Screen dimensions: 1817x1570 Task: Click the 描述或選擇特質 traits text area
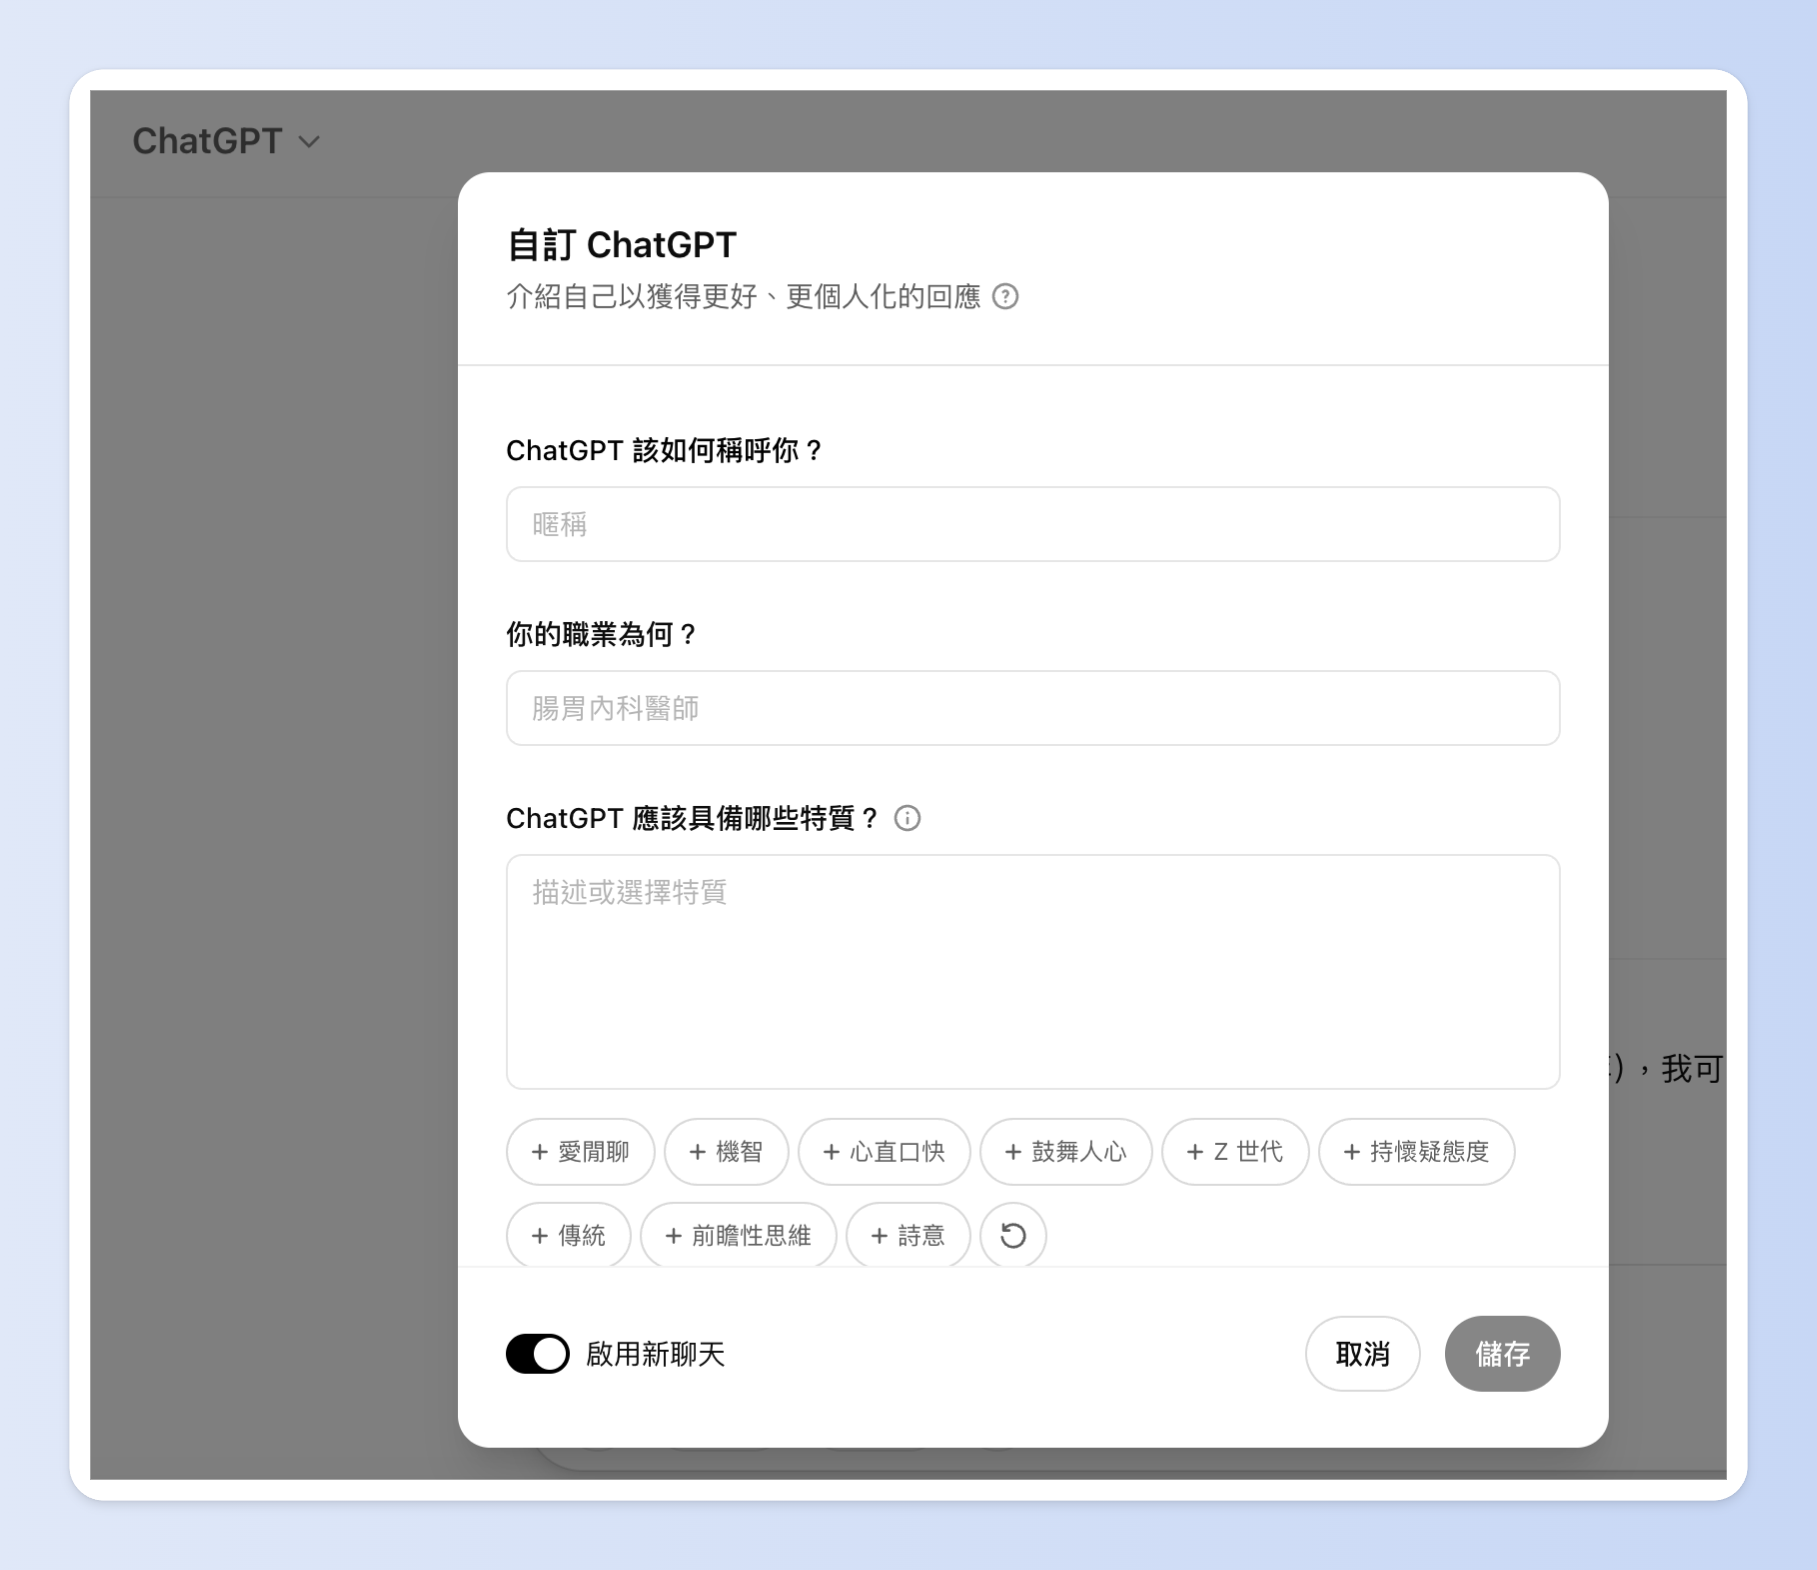click(1032, 972)
